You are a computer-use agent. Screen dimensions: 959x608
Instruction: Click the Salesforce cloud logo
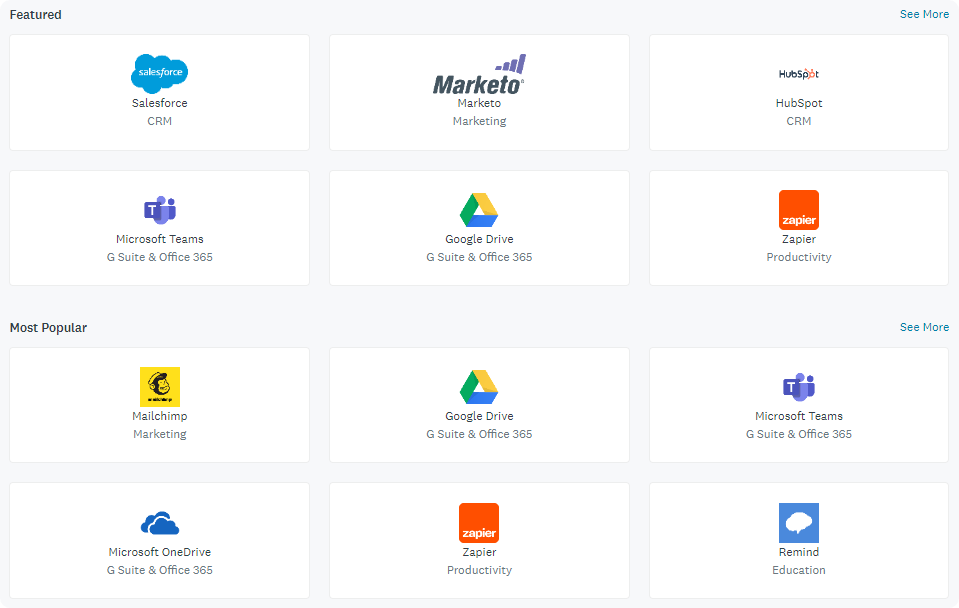pyautogui.click(x=160, y=73)
